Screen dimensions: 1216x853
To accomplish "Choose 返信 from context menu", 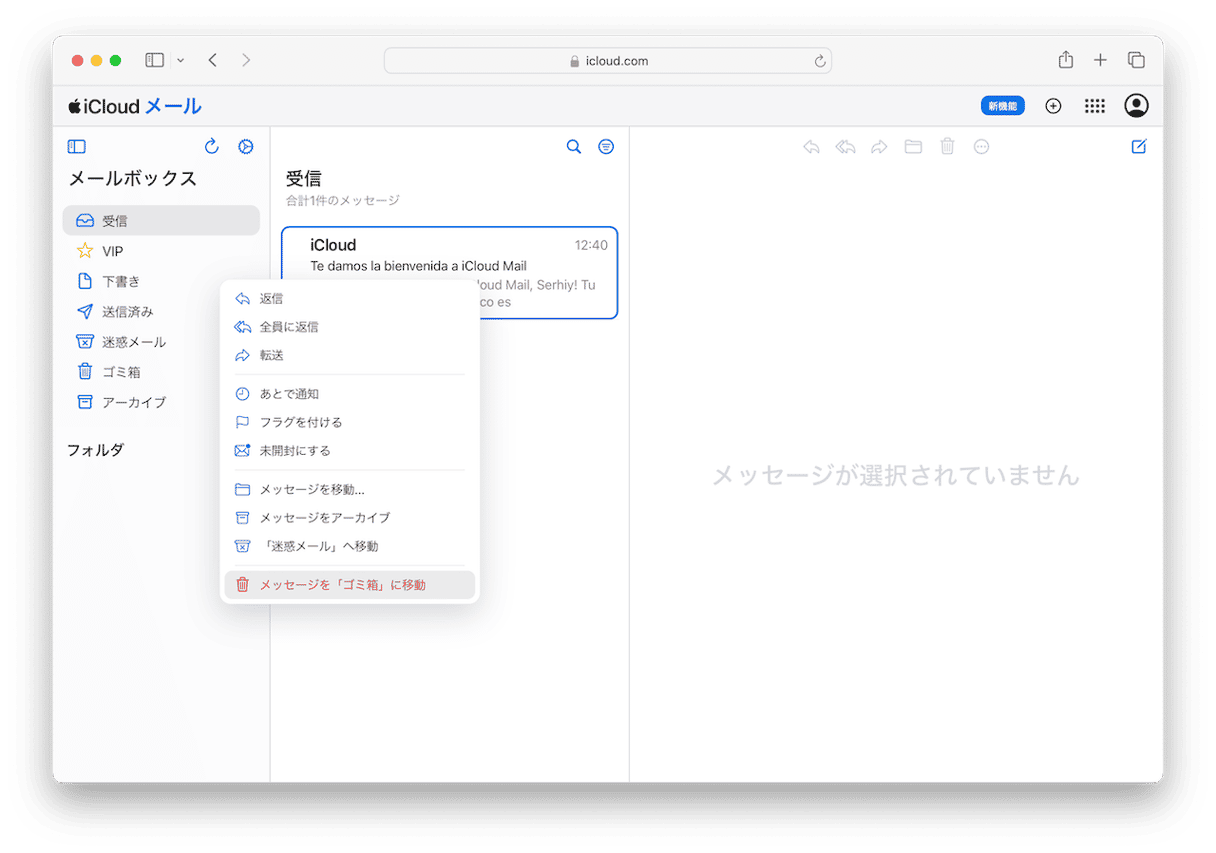I will point(349,299).
